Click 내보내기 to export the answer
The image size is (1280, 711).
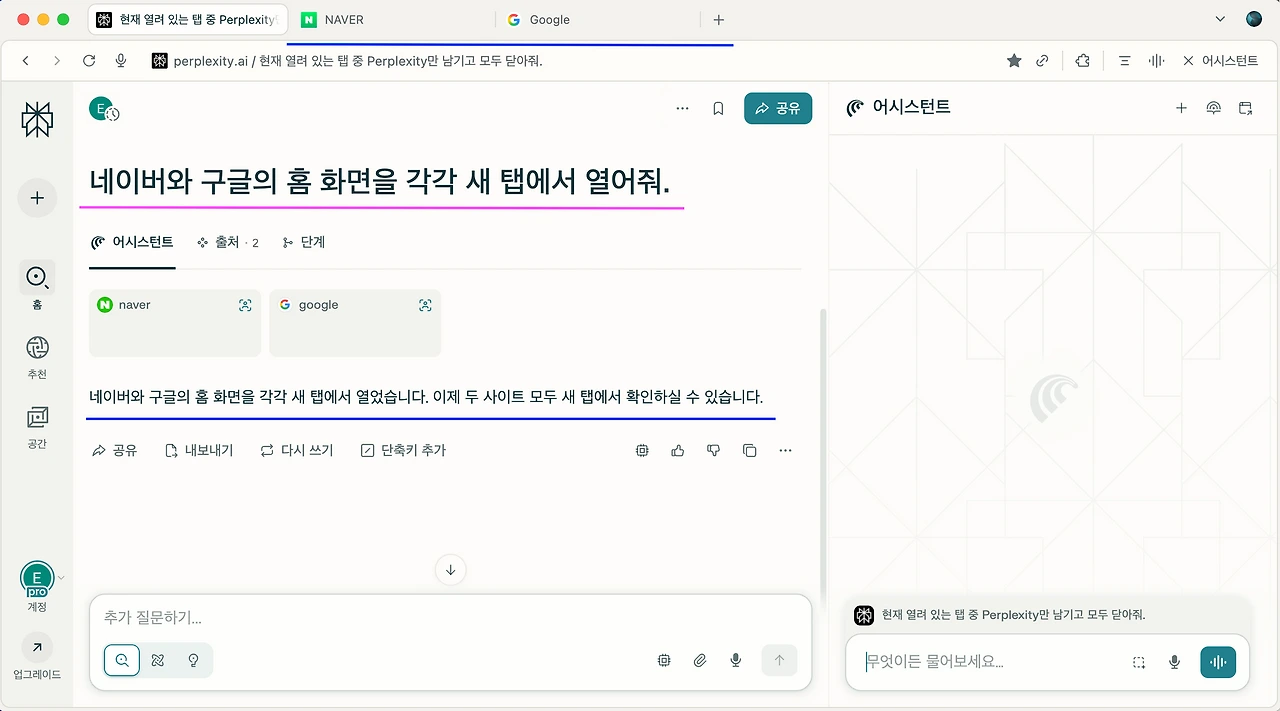[198, 450]
